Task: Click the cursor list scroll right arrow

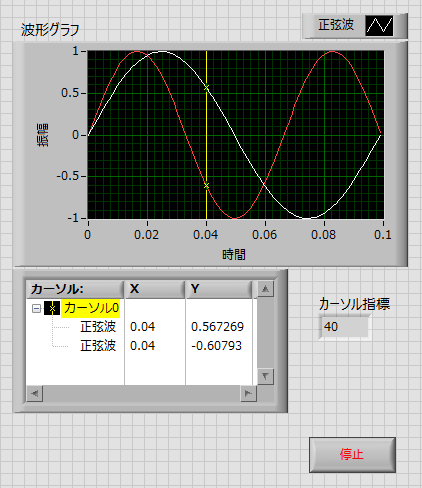Action: pos(248,393)
